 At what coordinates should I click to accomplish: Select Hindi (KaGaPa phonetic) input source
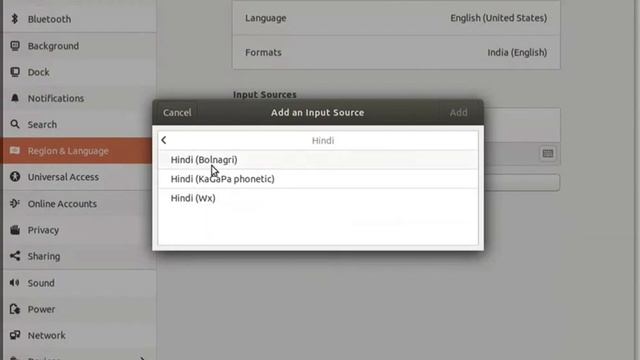[318, 179]
